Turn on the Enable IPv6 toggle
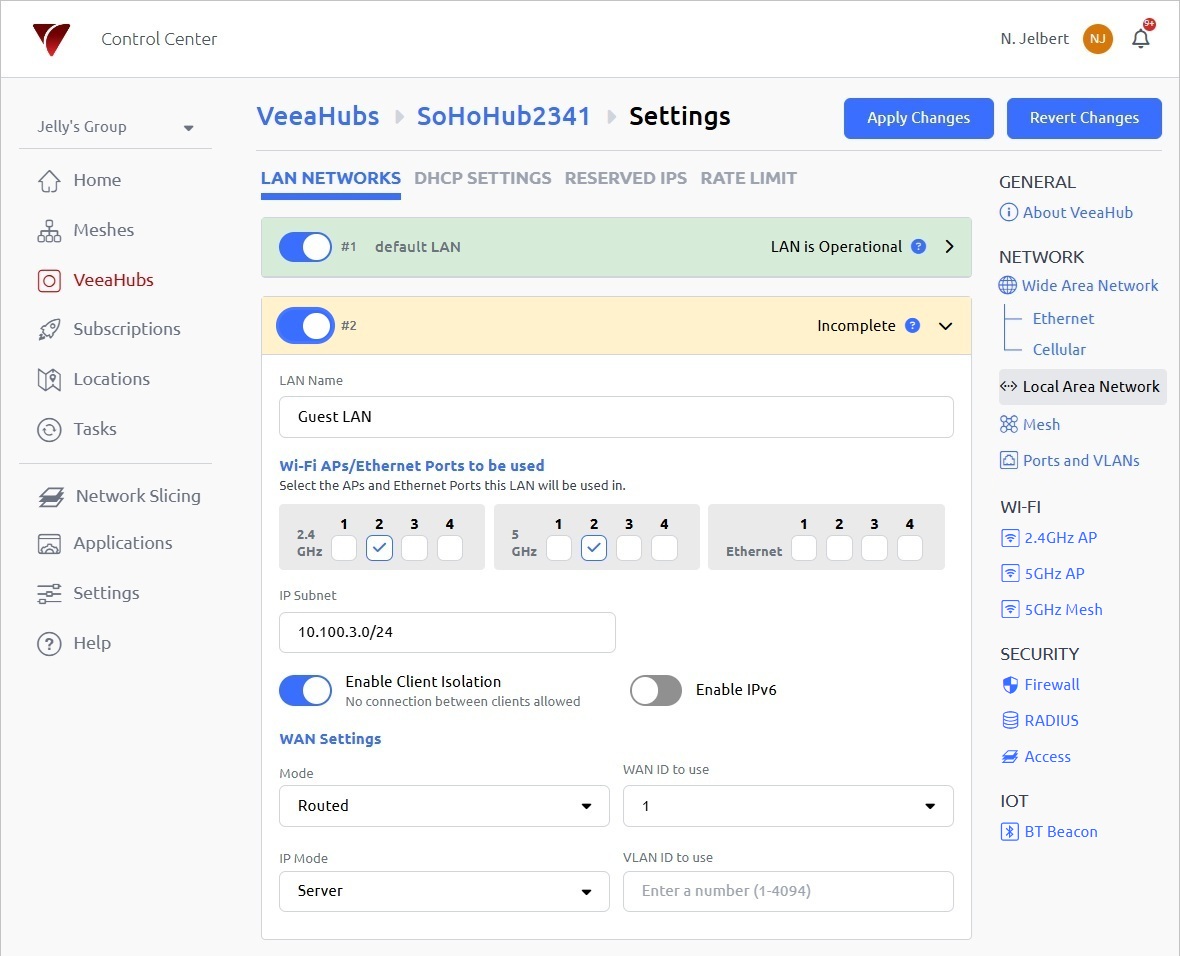The width and height of the screenshot is (1180, 956). click(656, 690)
